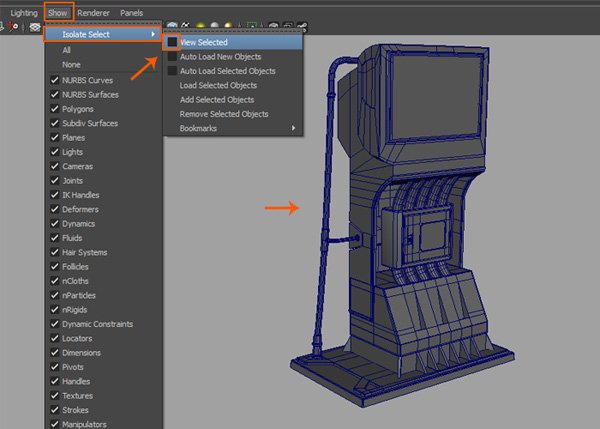Screen dimensions: 600x429
Task: Toggle Fluids display option
Action: (x=54, y=238)
